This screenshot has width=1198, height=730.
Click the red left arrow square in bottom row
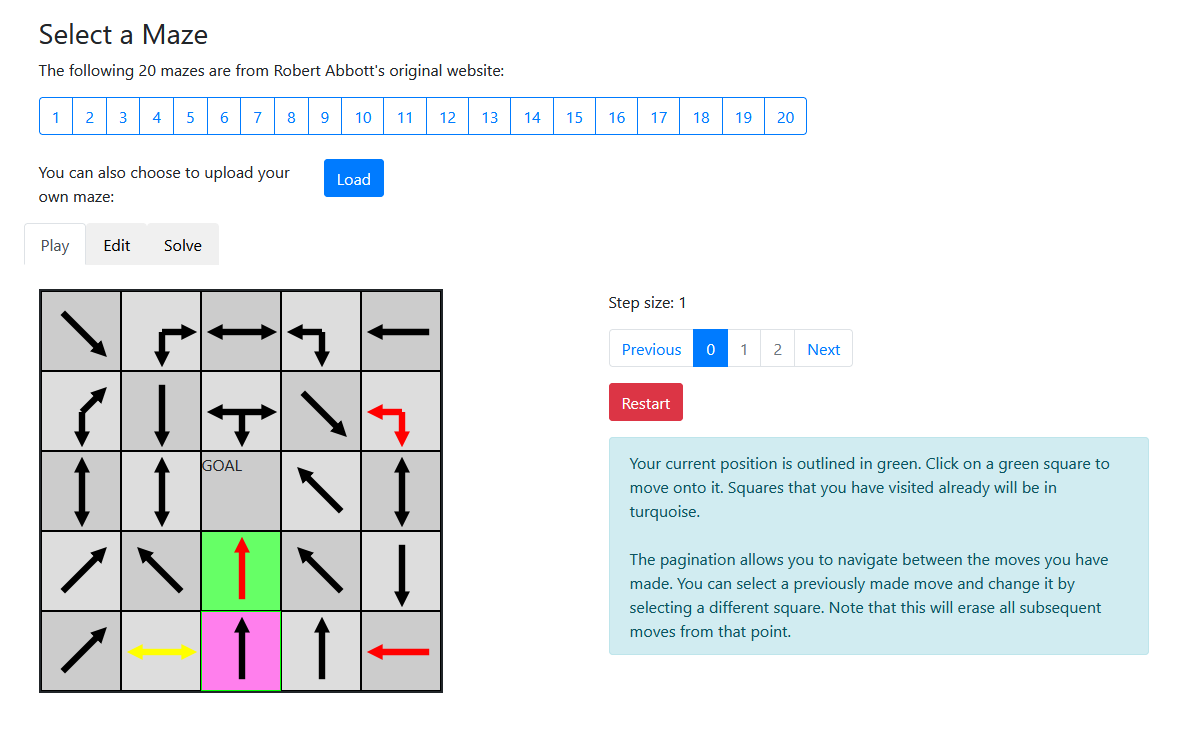coord(401,651)
